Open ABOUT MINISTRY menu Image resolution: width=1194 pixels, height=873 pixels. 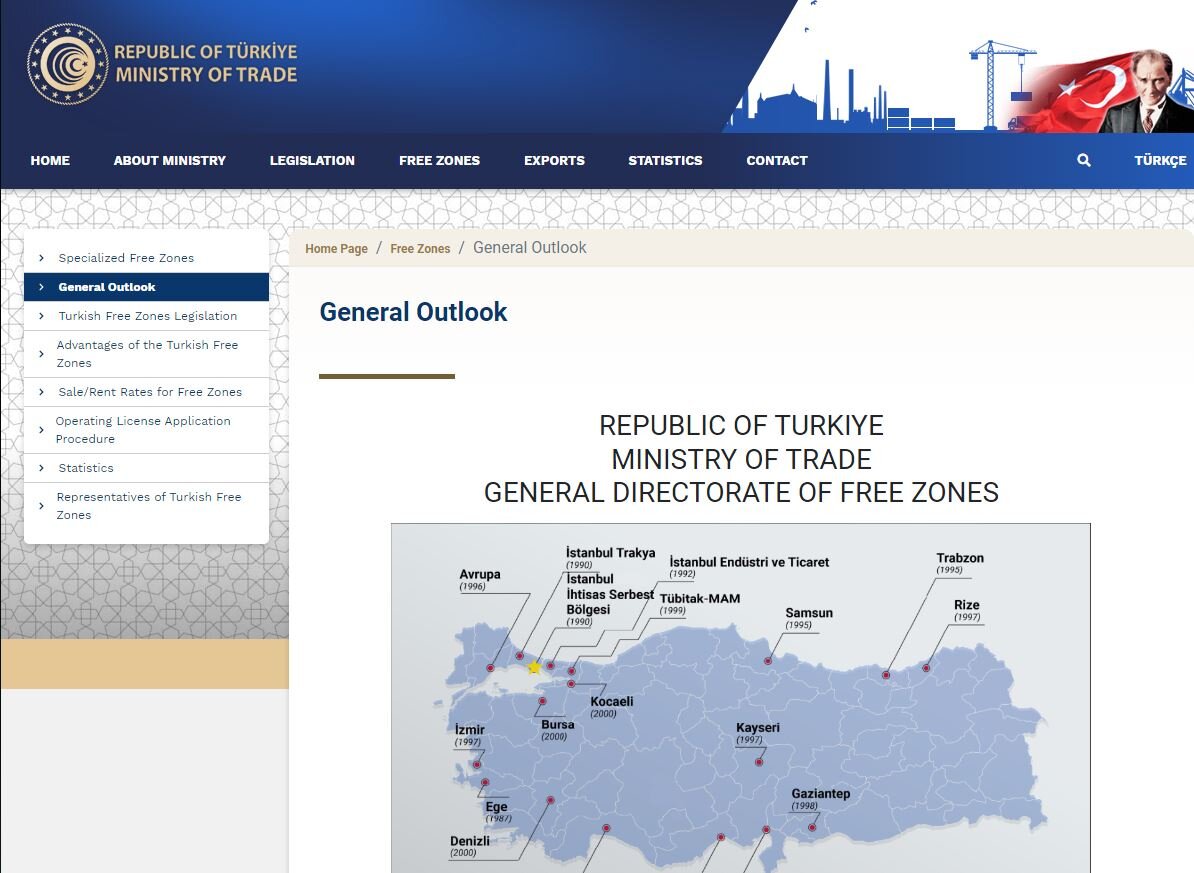(x=170, y=161)
